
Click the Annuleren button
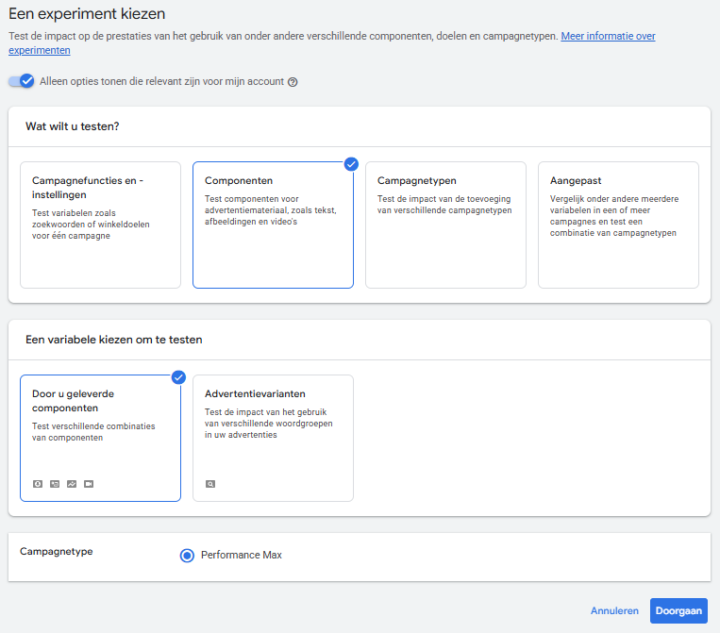614,611
